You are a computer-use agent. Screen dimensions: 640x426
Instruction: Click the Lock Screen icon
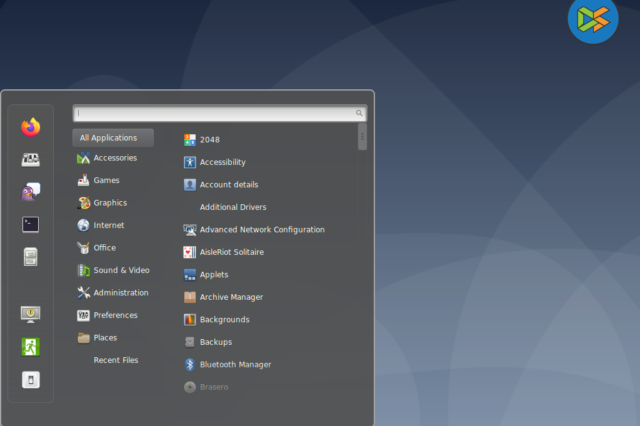(x=30, y=314)
